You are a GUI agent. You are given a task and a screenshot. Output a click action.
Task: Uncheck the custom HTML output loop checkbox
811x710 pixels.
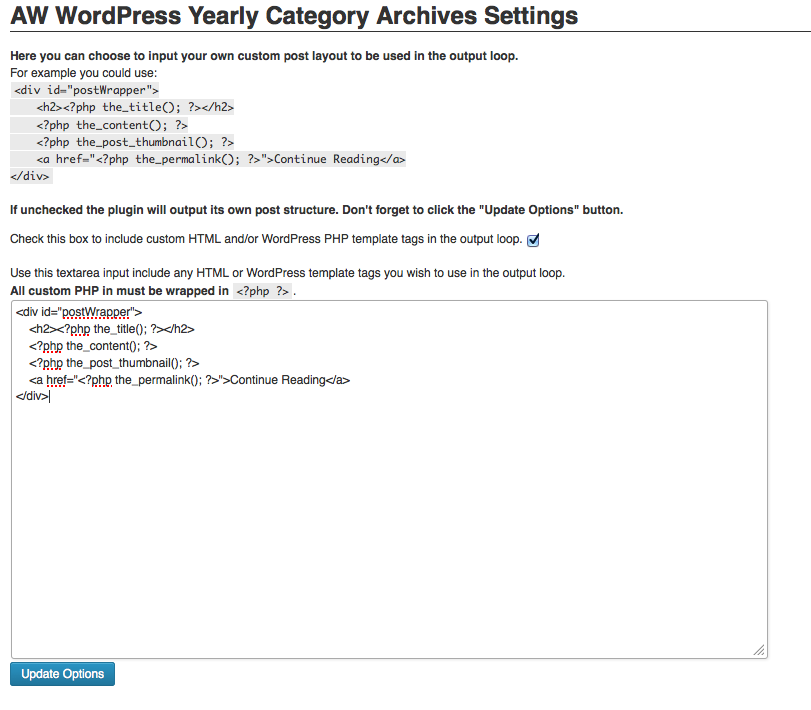click(x=533, y=240)
